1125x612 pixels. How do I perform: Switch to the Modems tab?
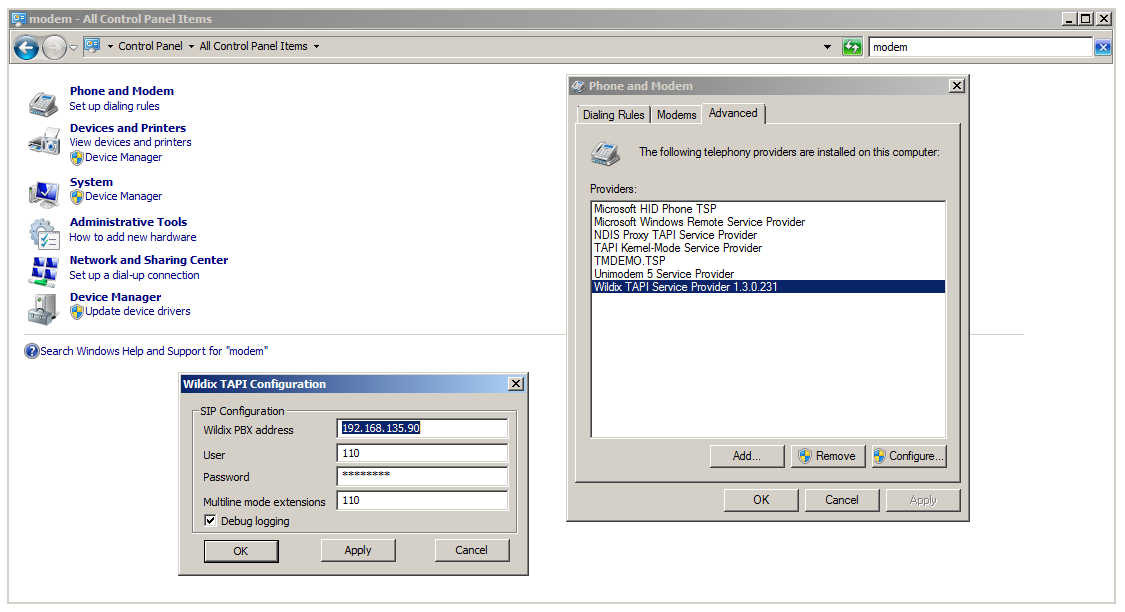coord(677,115)
